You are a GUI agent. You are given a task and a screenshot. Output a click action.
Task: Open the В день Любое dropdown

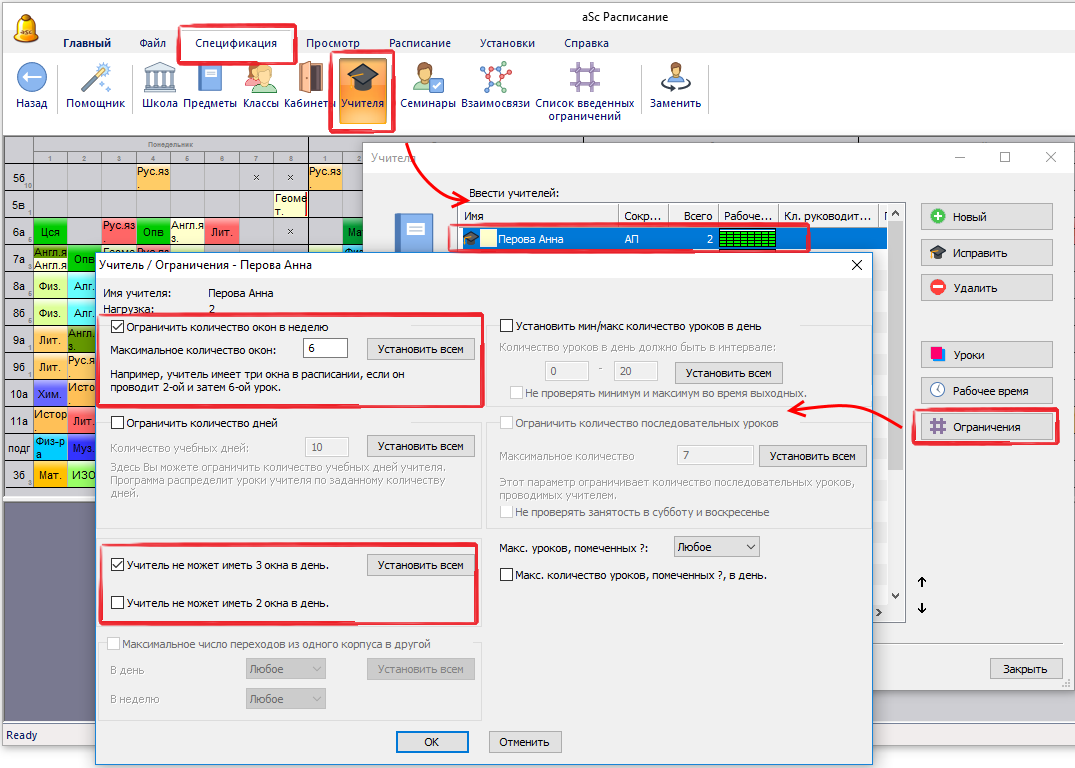coord(286,669)
